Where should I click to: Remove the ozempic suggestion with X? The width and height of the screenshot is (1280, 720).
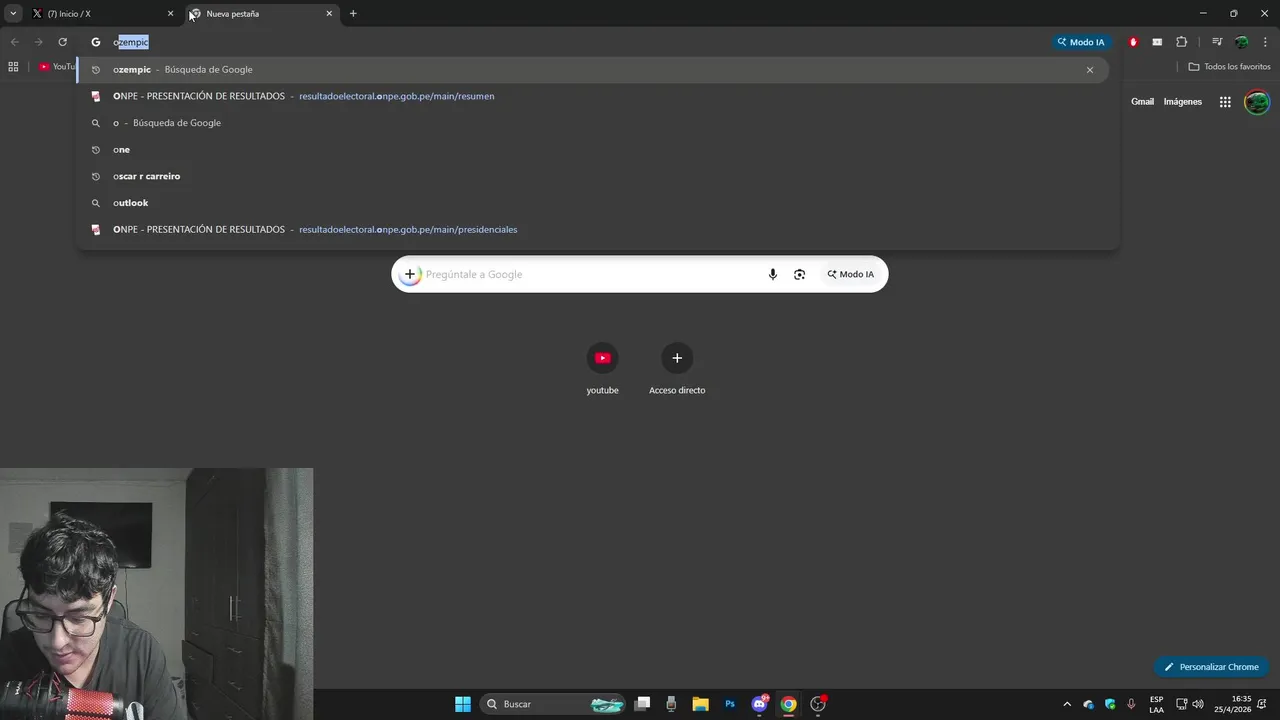[1090, 70]
